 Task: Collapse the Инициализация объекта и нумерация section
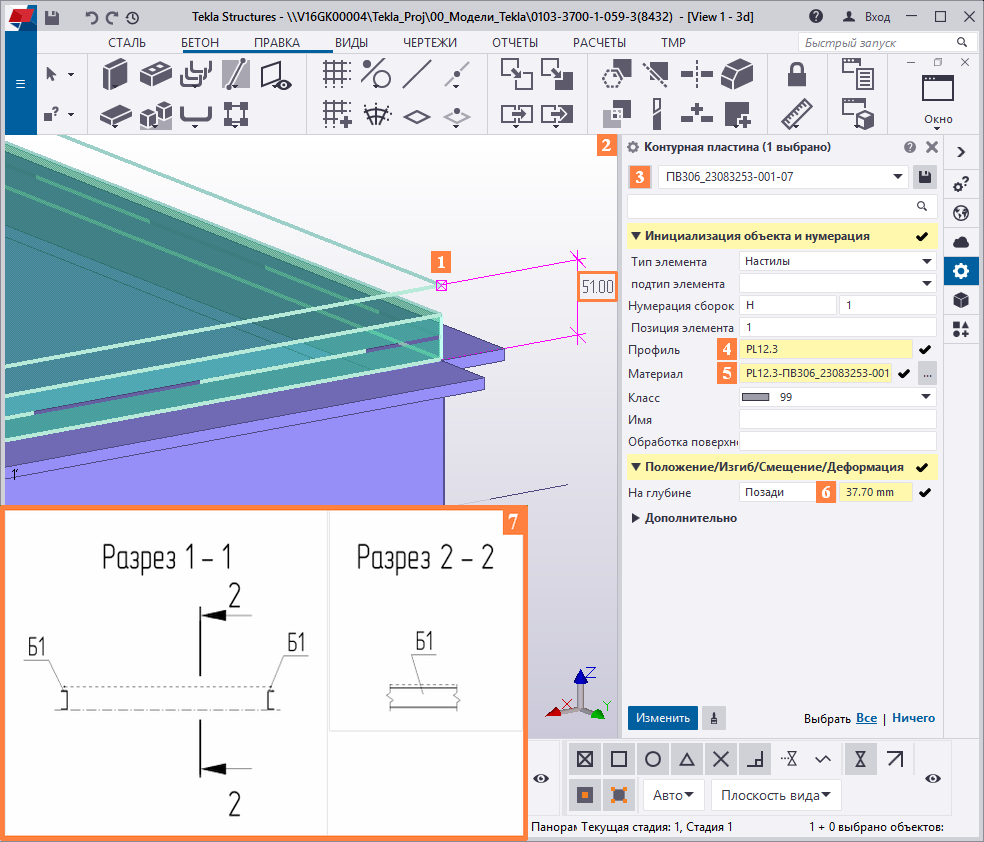pos(635,237)
